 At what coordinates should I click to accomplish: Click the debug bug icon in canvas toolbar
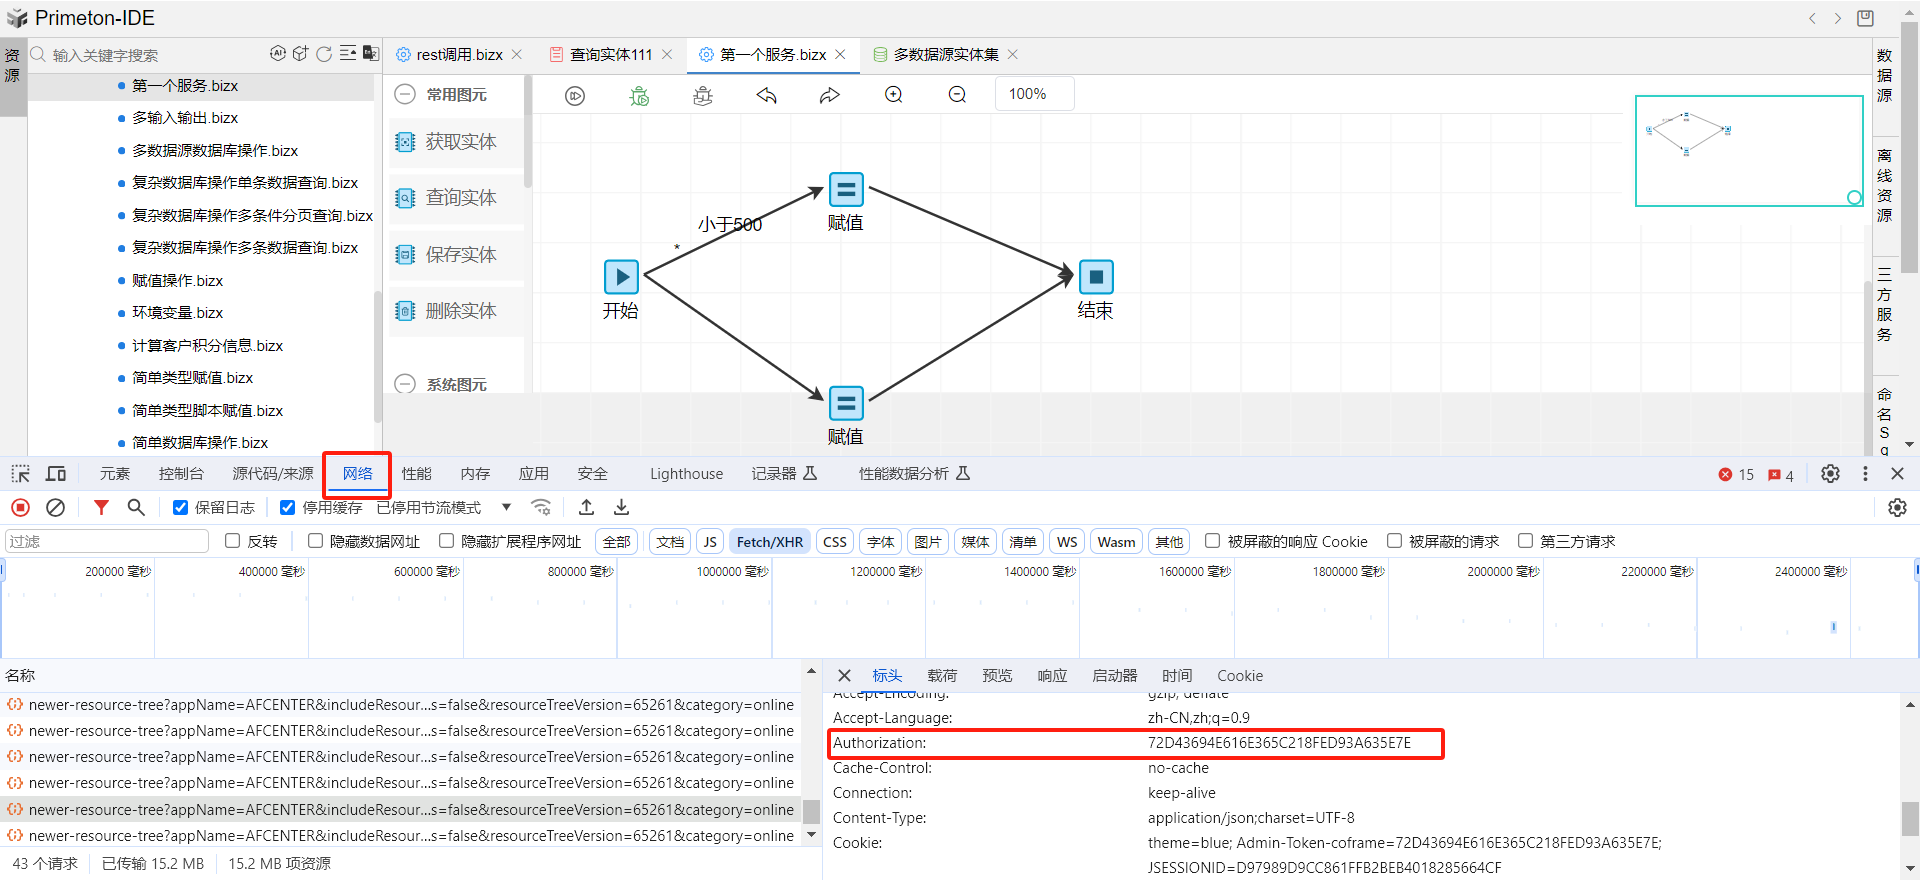(639, 96)
